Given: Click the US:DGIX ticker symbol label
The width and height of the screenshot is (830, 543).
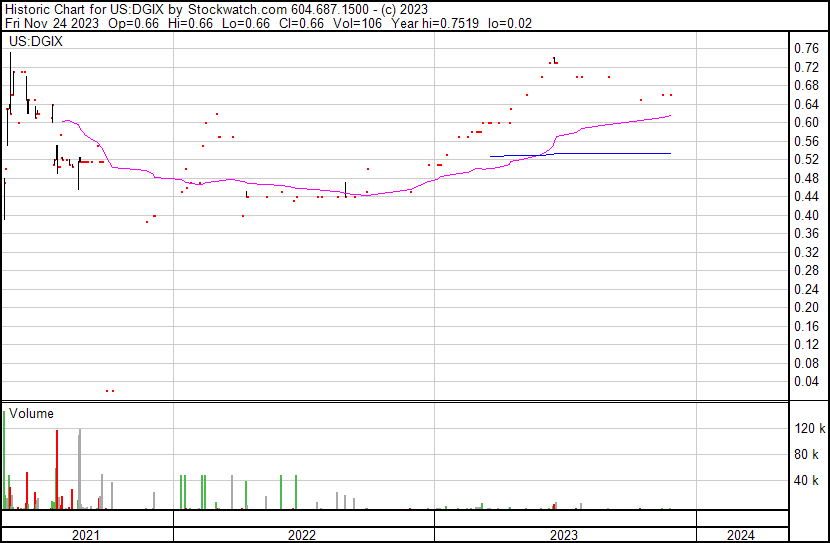Looking at the screenshot, I should click(x=38, y=43).
